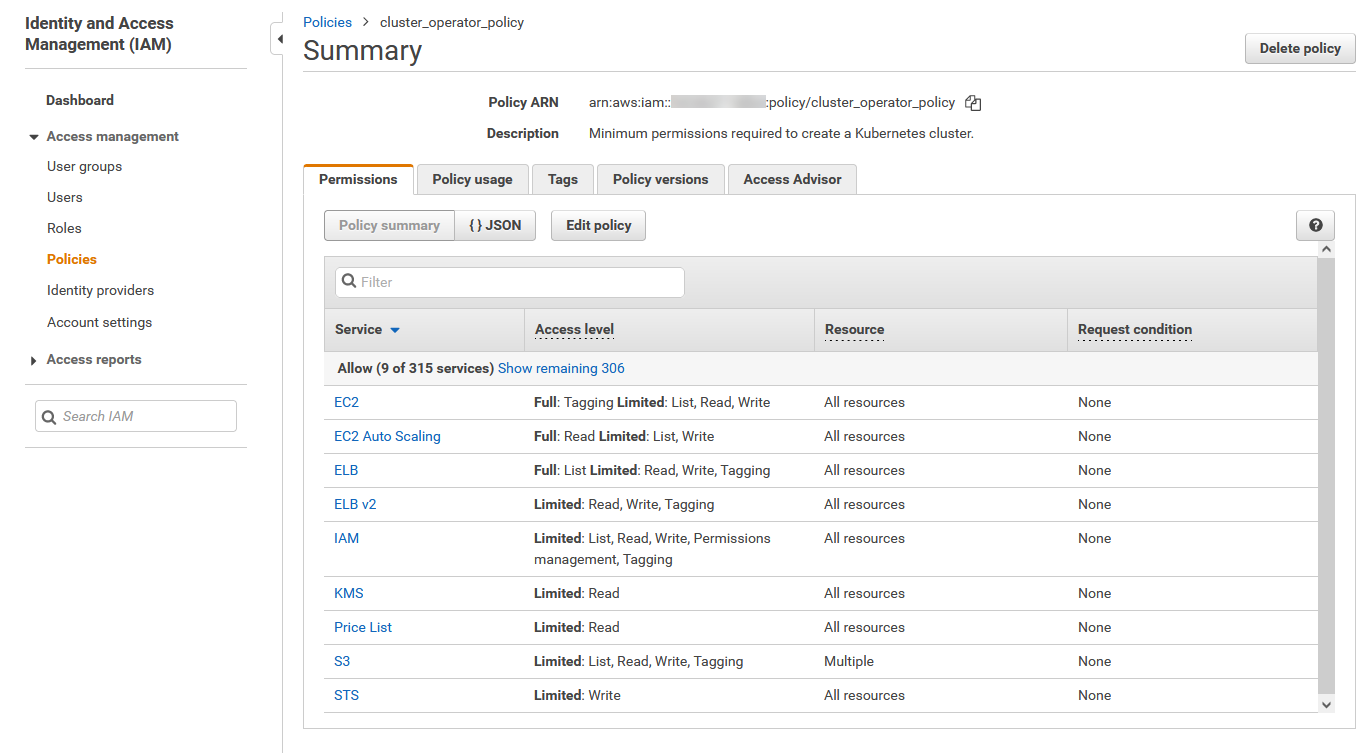Viewport: 1372px width, 753px height.
Task: Open the Price List service link
Action: click(x=363, y=628)
